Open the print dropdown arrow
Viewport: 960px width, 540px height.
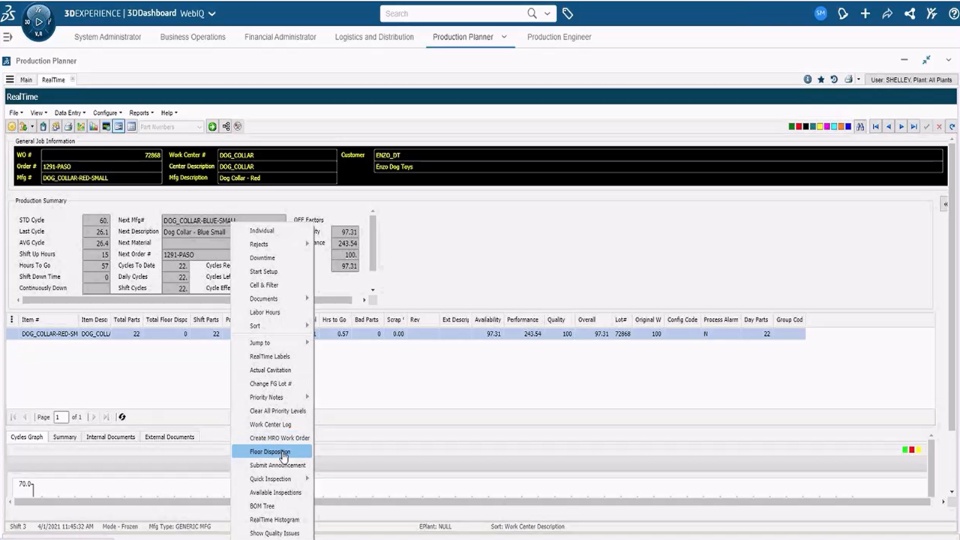[858, 80]
